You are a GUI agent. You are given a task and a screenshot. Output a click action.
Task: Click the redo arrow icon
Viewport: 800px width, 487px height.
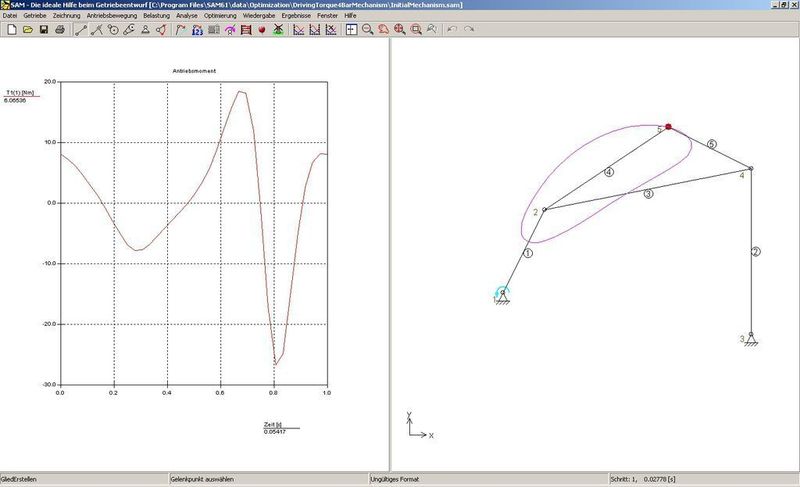469,30
